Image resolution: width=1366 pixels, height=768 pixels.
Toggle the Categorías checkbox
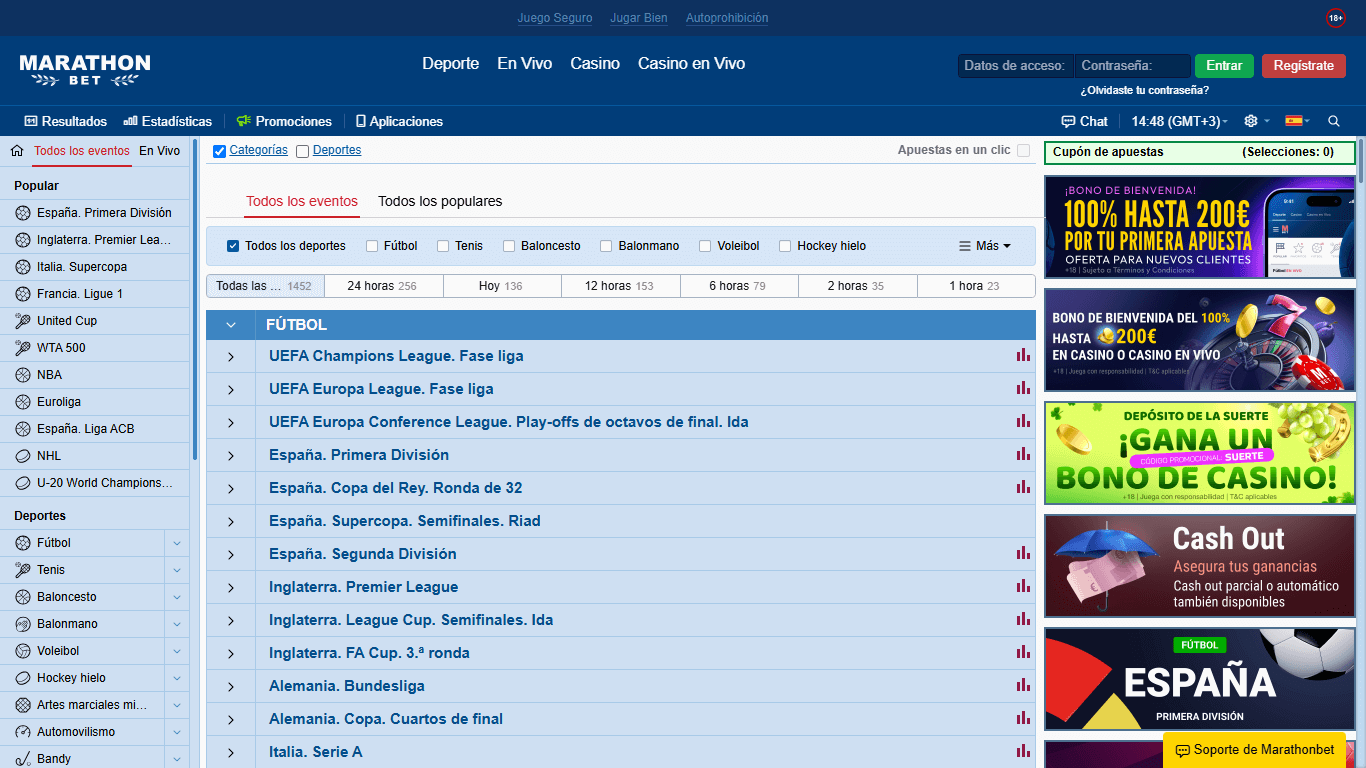pyautogui.click(x=219, y=151)
